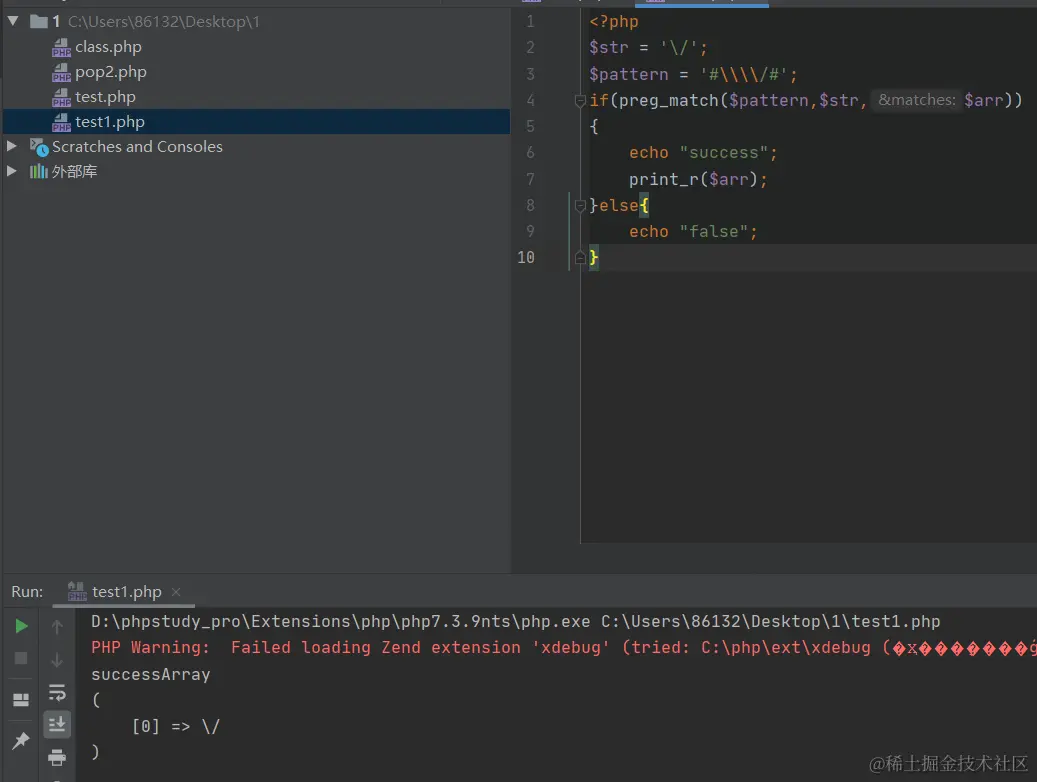Print the console output

click(57, 757)
